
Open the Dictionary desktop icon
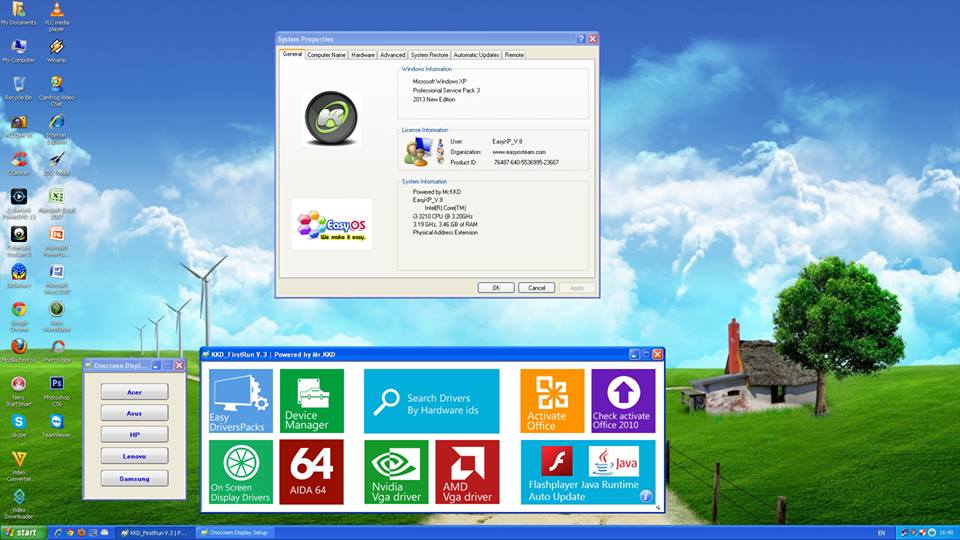[18, 276]
